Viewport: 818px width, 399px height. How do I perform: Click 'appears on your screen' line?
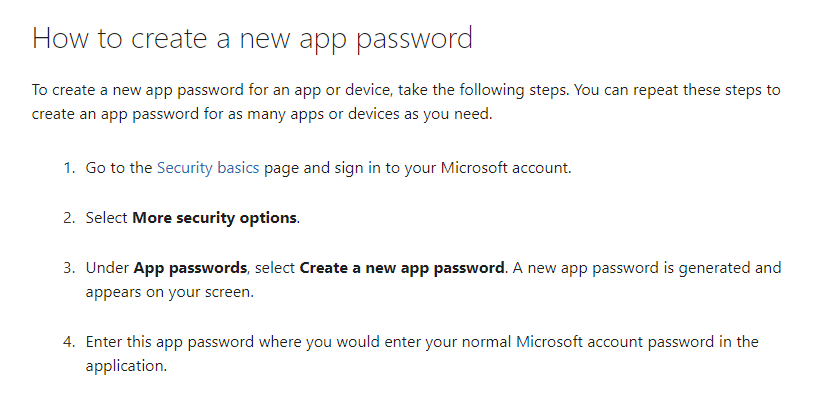170,292
